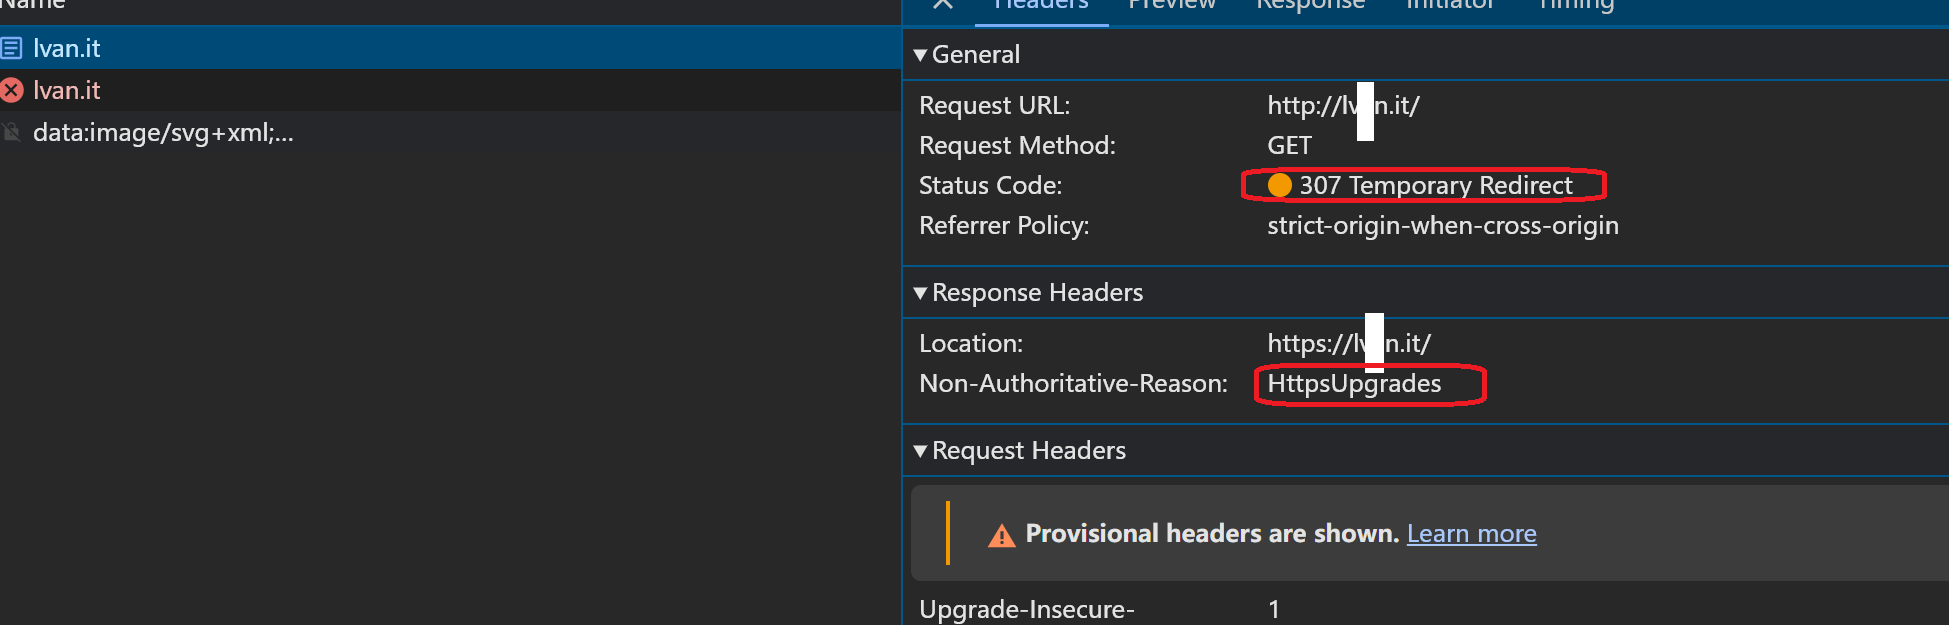Collapse the Response Headers section
This screenshot has width=1949, height=625.
920,293
